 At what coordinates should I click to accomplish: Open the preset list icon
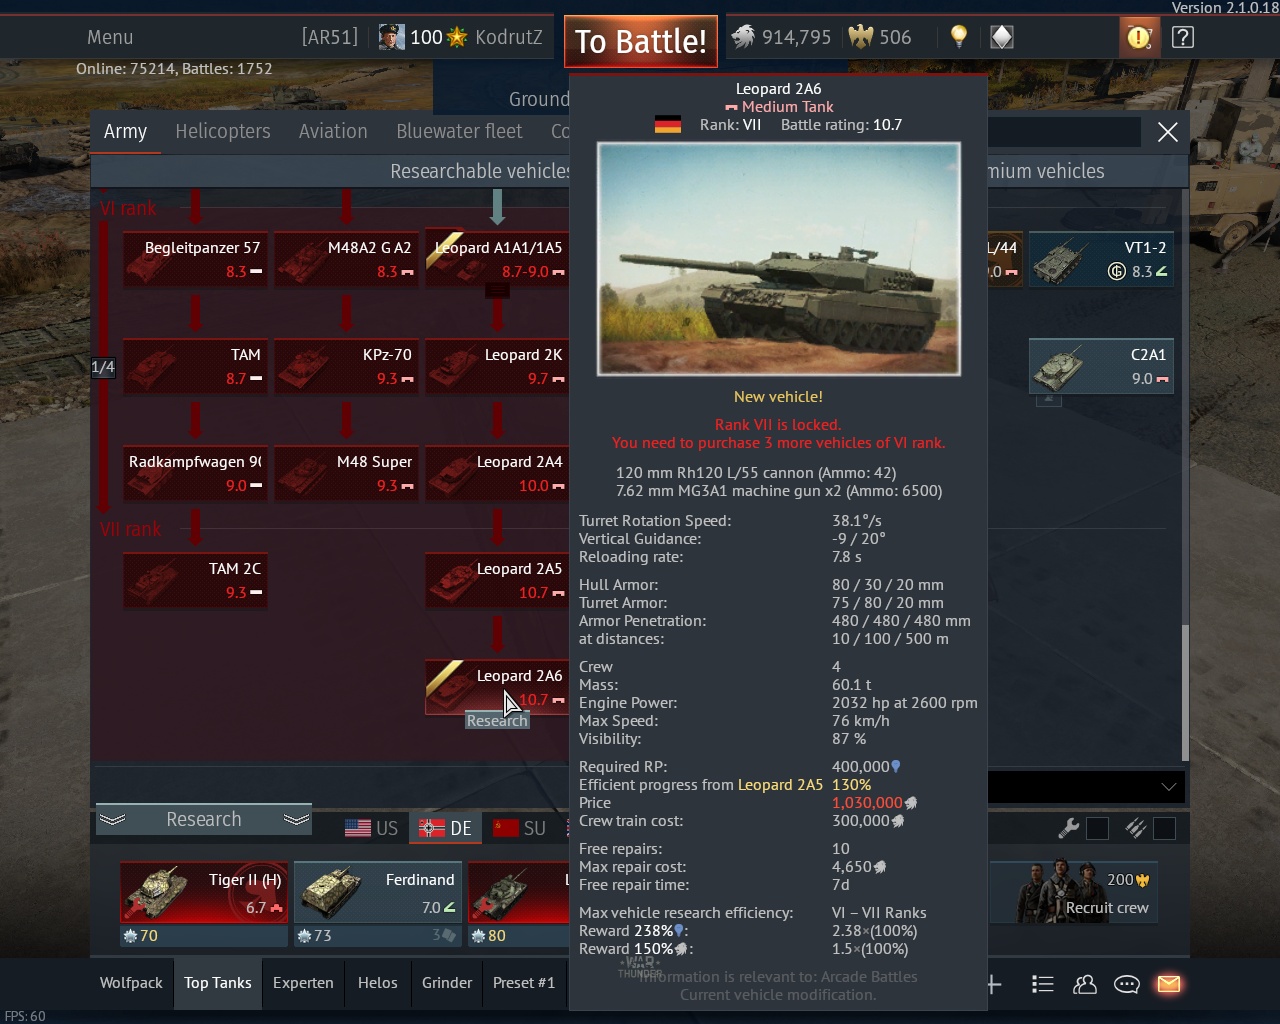[1043, 984]
